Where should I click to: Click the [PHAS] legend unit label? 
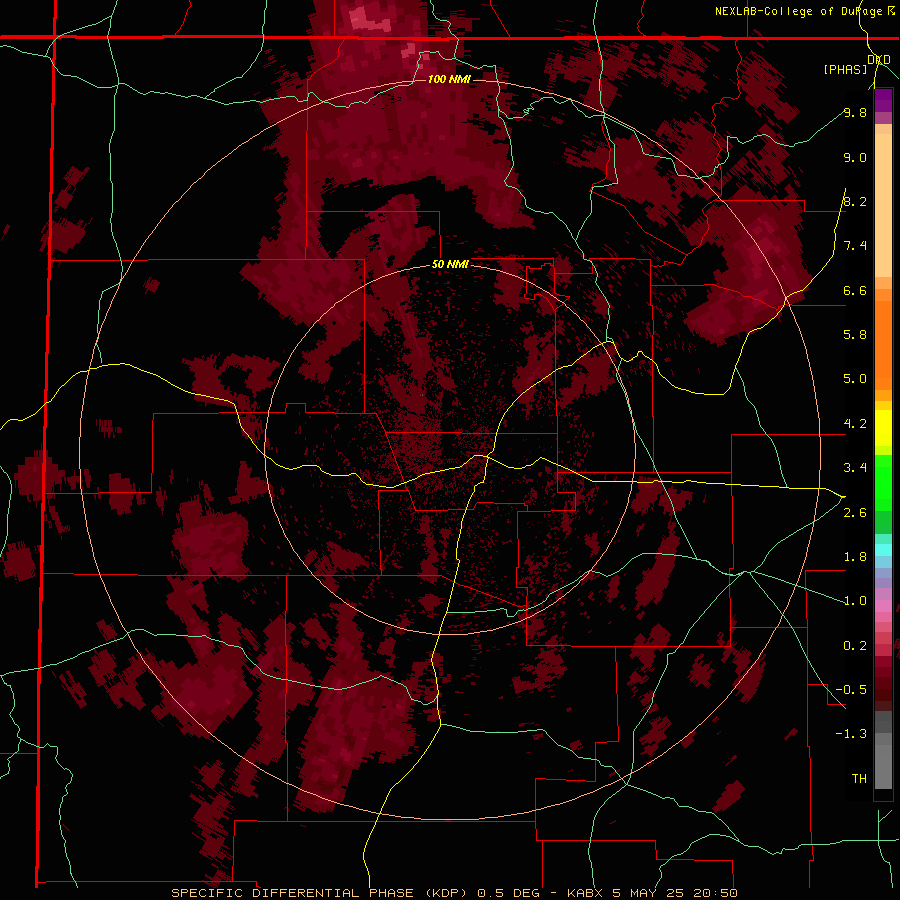(845, 69)
